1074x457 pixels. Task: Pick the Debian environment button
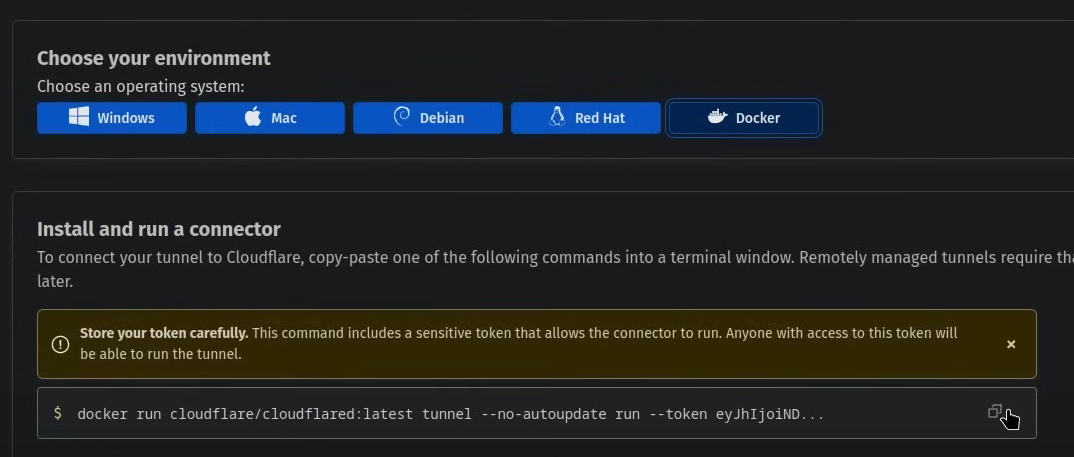[x=428, y=118]
